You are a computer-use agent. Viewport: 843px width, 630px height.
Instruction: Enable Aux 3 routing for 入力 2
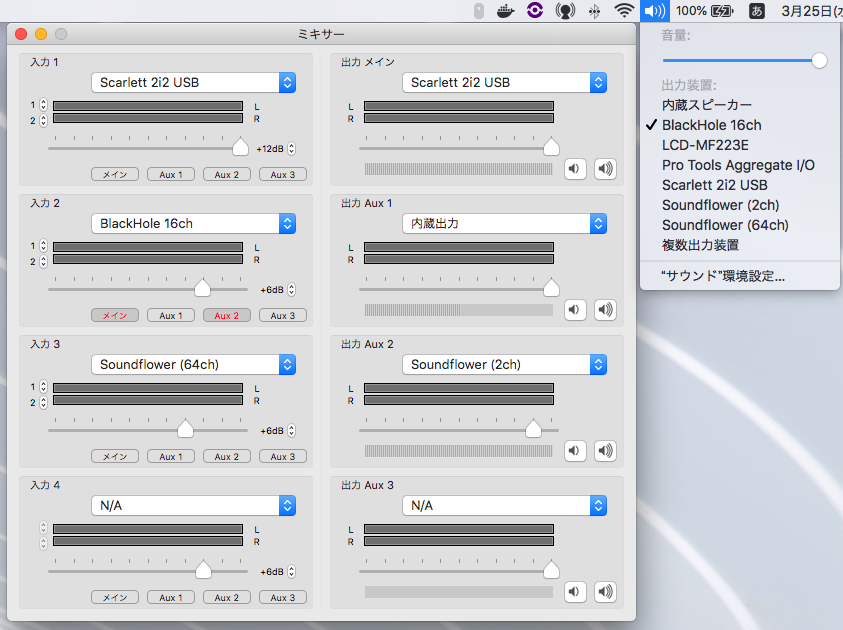coord(283,316)
